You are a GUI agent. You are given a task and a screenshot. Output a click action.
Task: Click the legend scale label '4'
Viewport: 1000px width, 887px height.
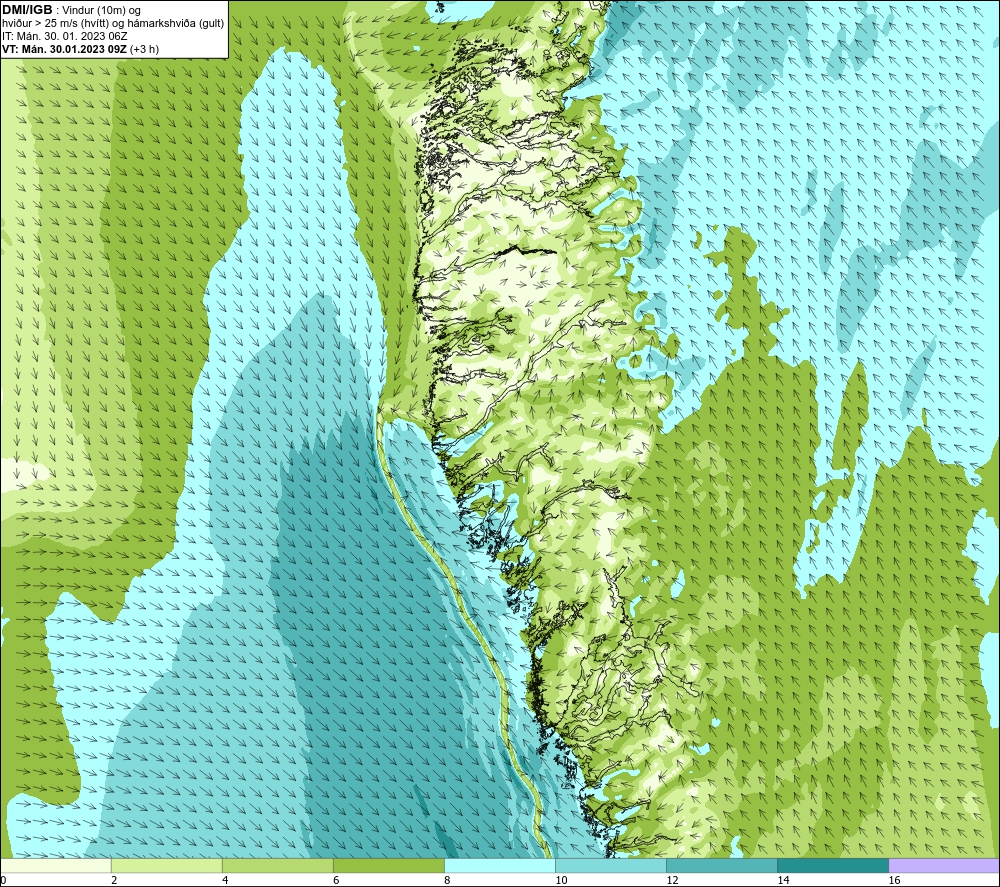[x=225, y=881]
